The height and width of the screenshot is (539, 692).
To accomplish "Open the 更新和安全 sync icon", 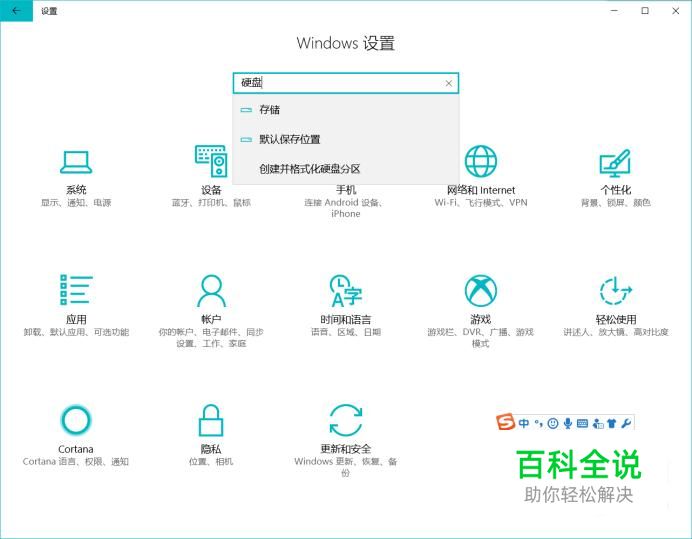I will tap(346, 420).
